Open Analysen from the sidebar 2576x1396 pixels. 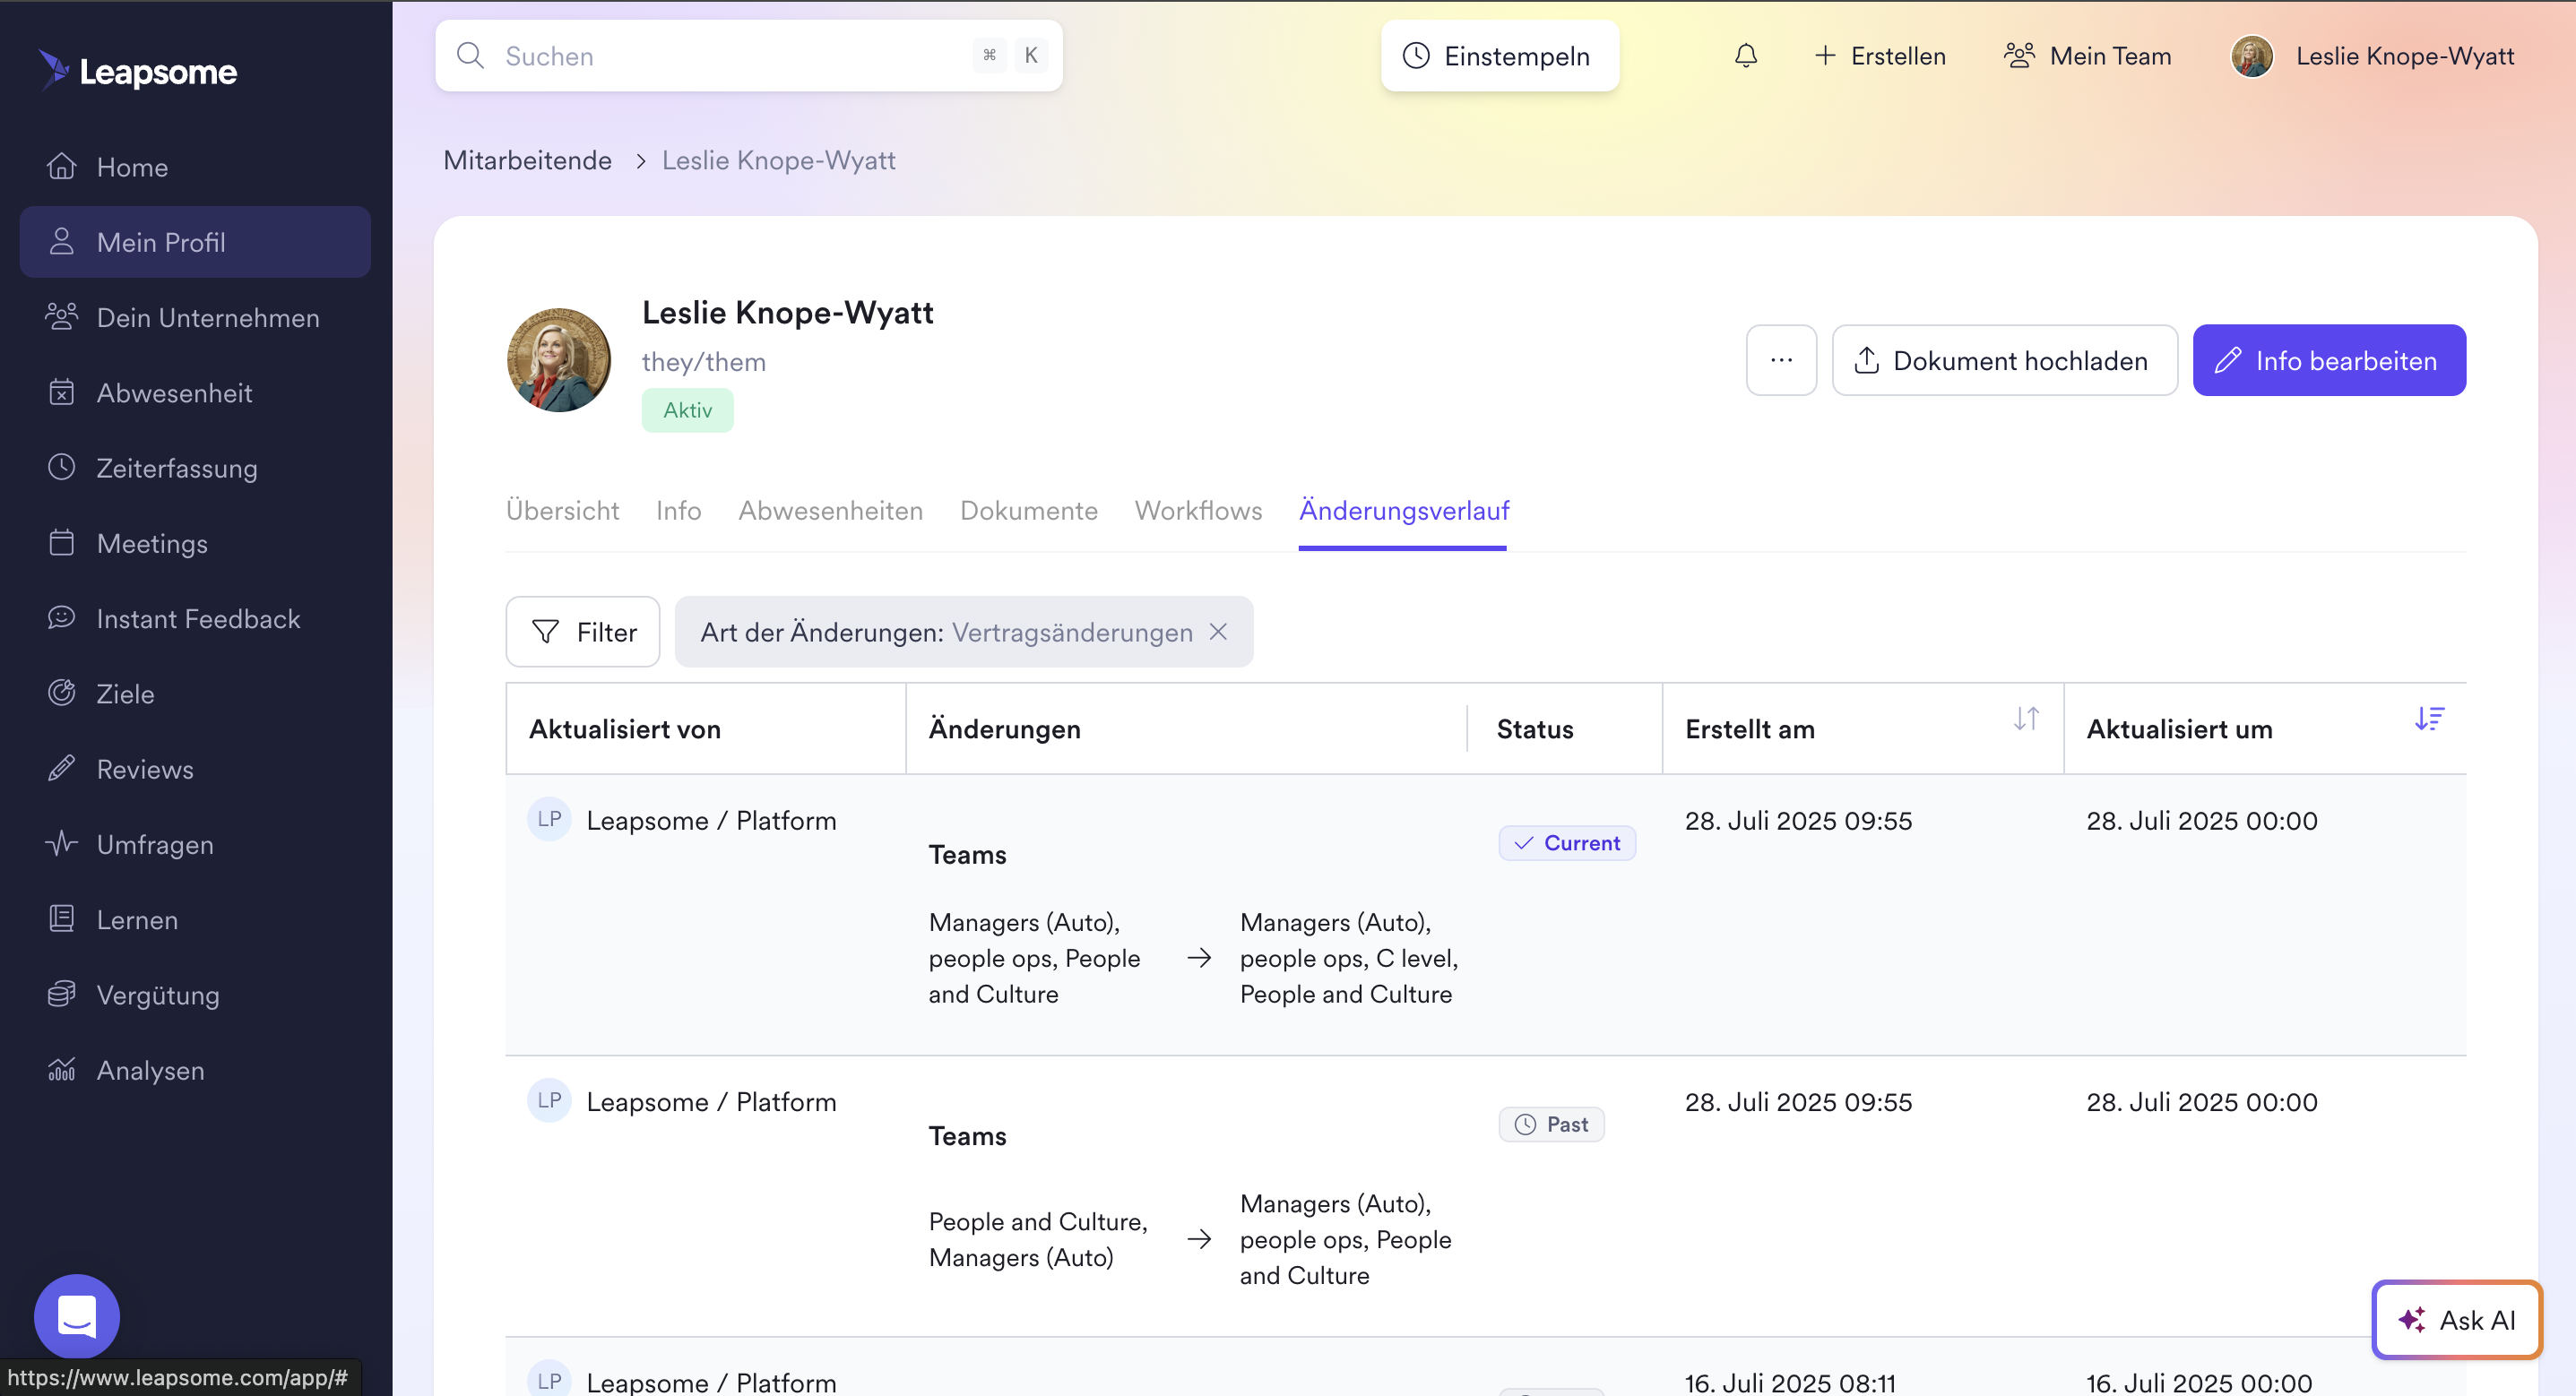pos(150,1070)
